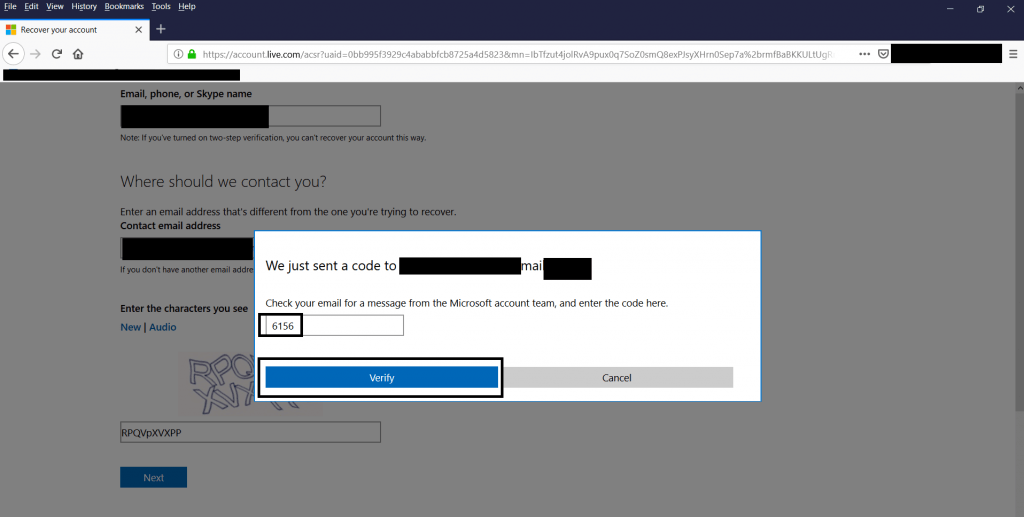Open the Bookmarks menu
Viewport: 1024px width, 517px height.
[123, 7]
